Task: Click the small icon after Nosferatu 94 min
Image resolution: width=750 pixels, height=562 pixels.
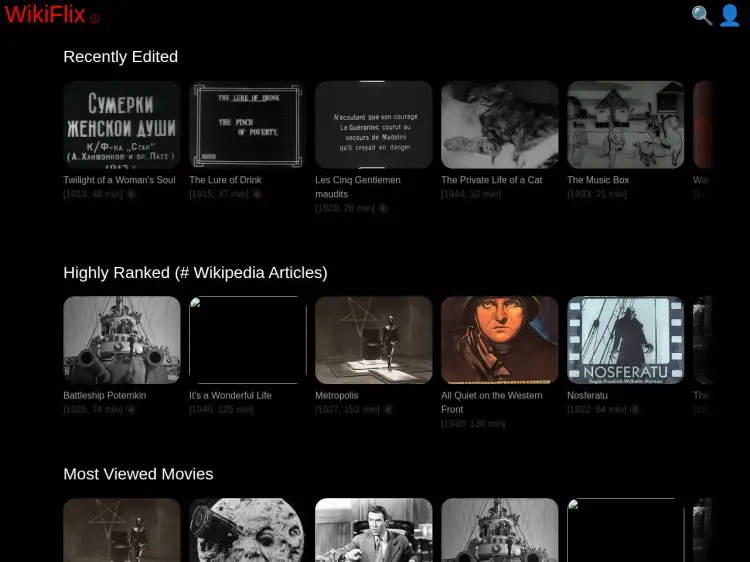Action: tap(635, 410)
